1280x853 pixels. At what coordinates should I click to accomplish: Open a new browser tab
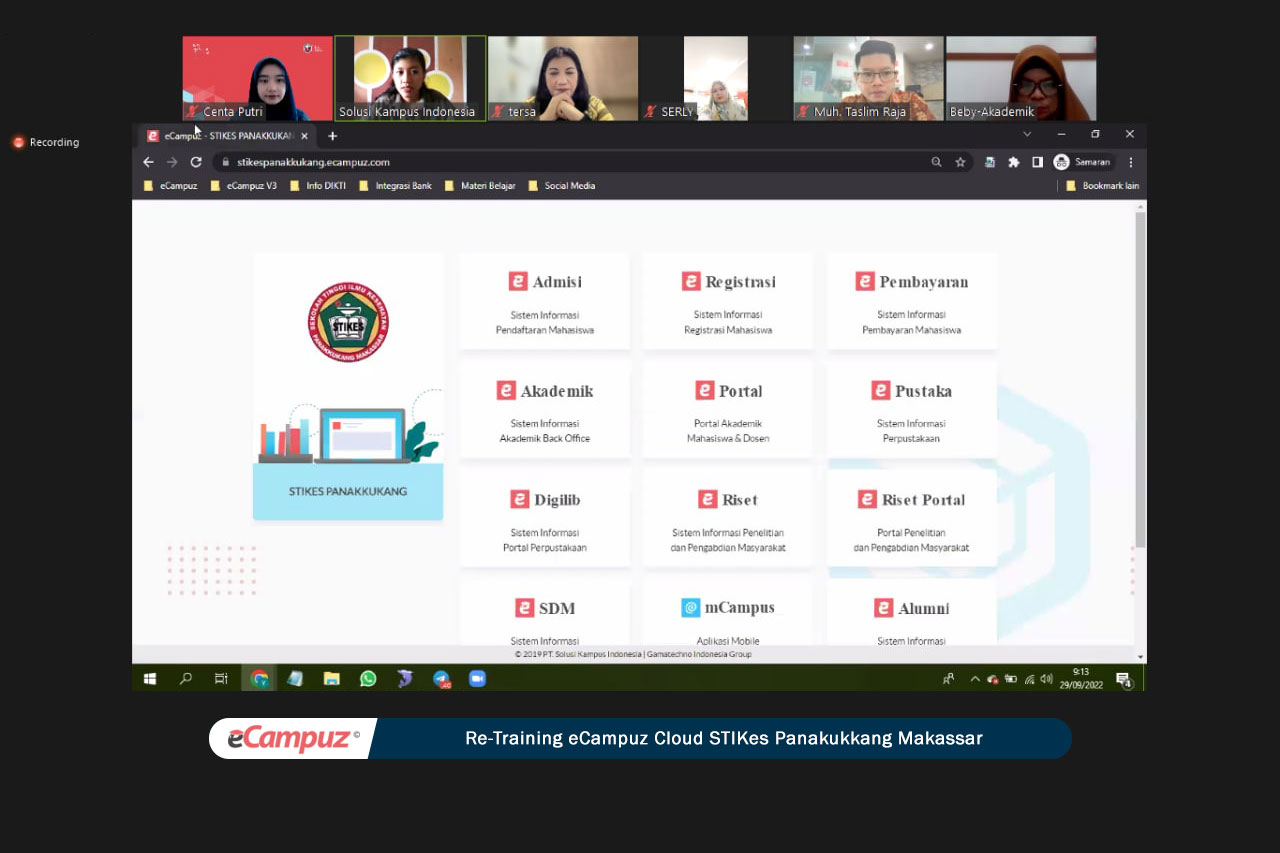[333, 136]
